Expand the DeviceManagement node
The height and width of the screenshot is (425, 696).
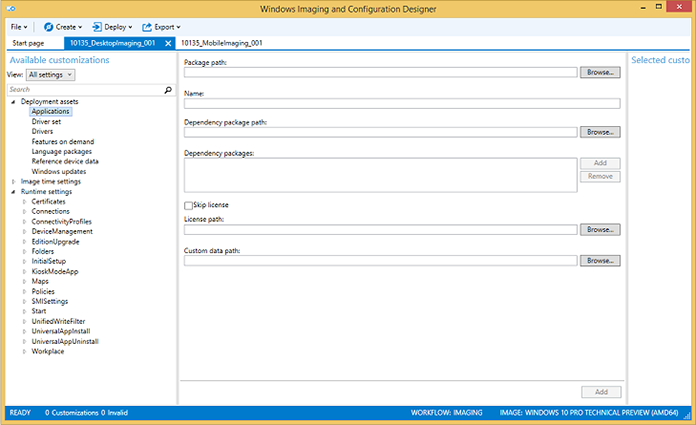24,231
